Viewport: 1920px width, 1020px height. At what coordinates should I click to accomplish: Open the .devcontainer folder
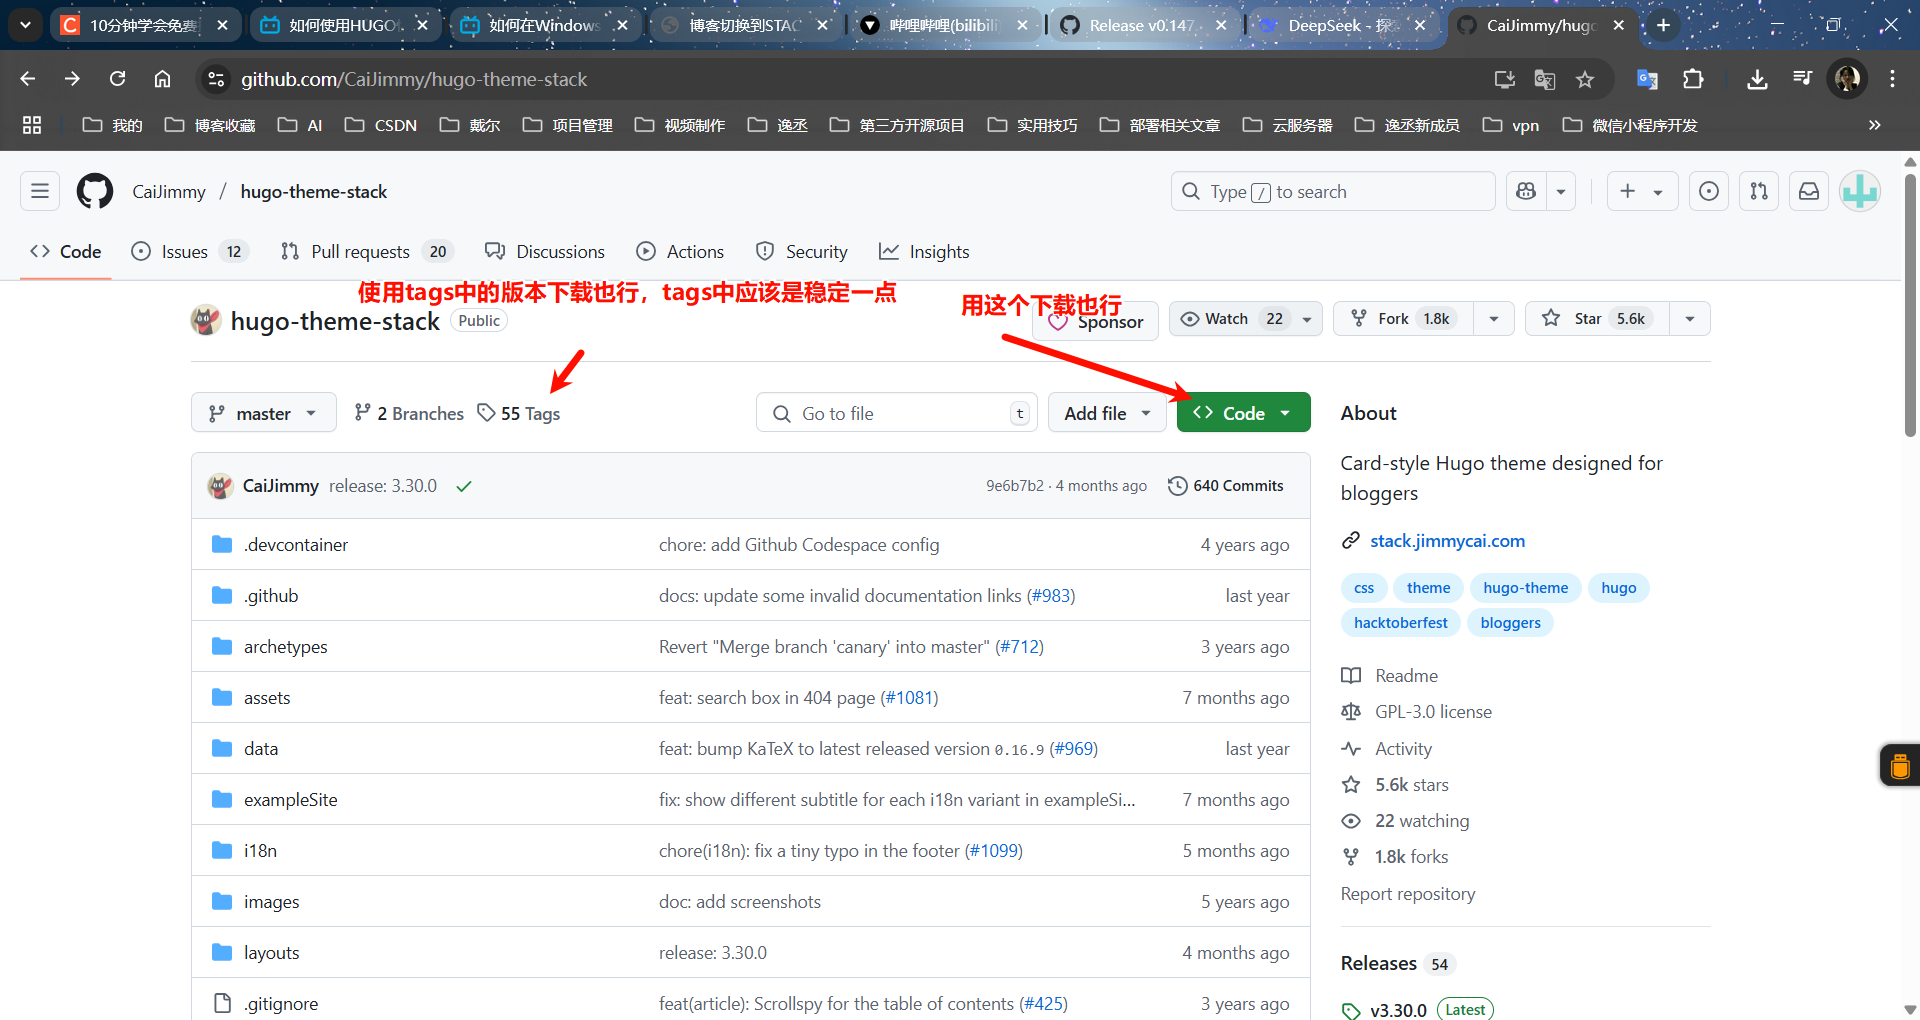click(x=296, y=545)
